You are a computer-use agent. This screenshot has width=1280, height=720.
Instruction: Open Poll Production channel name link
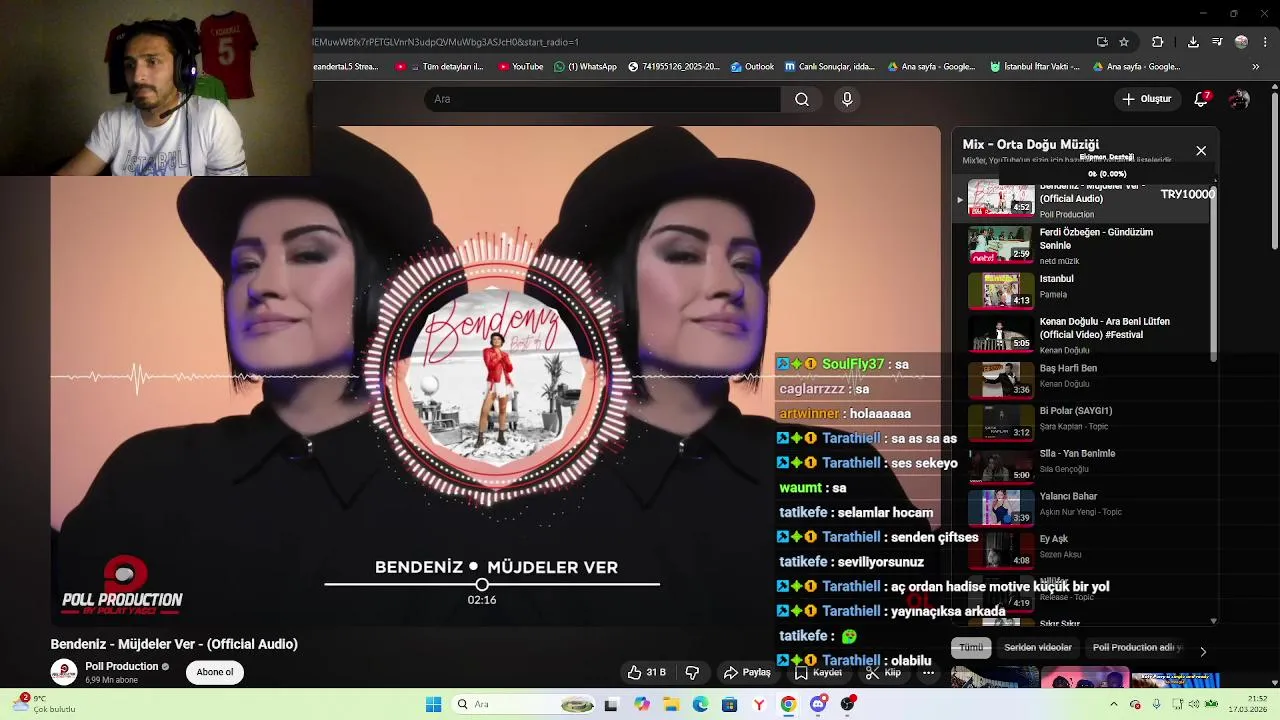tap(122, 666)
